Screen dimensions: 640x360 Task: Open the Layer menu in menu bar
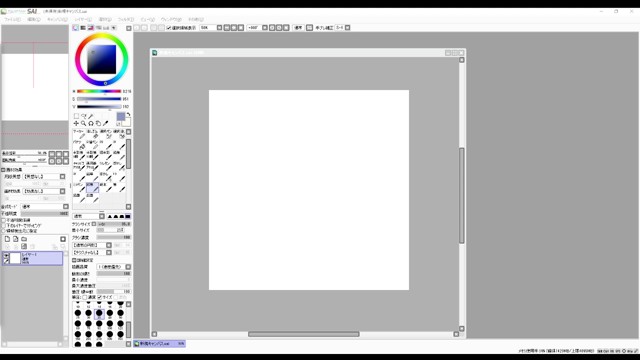click(x=83, y=19)
